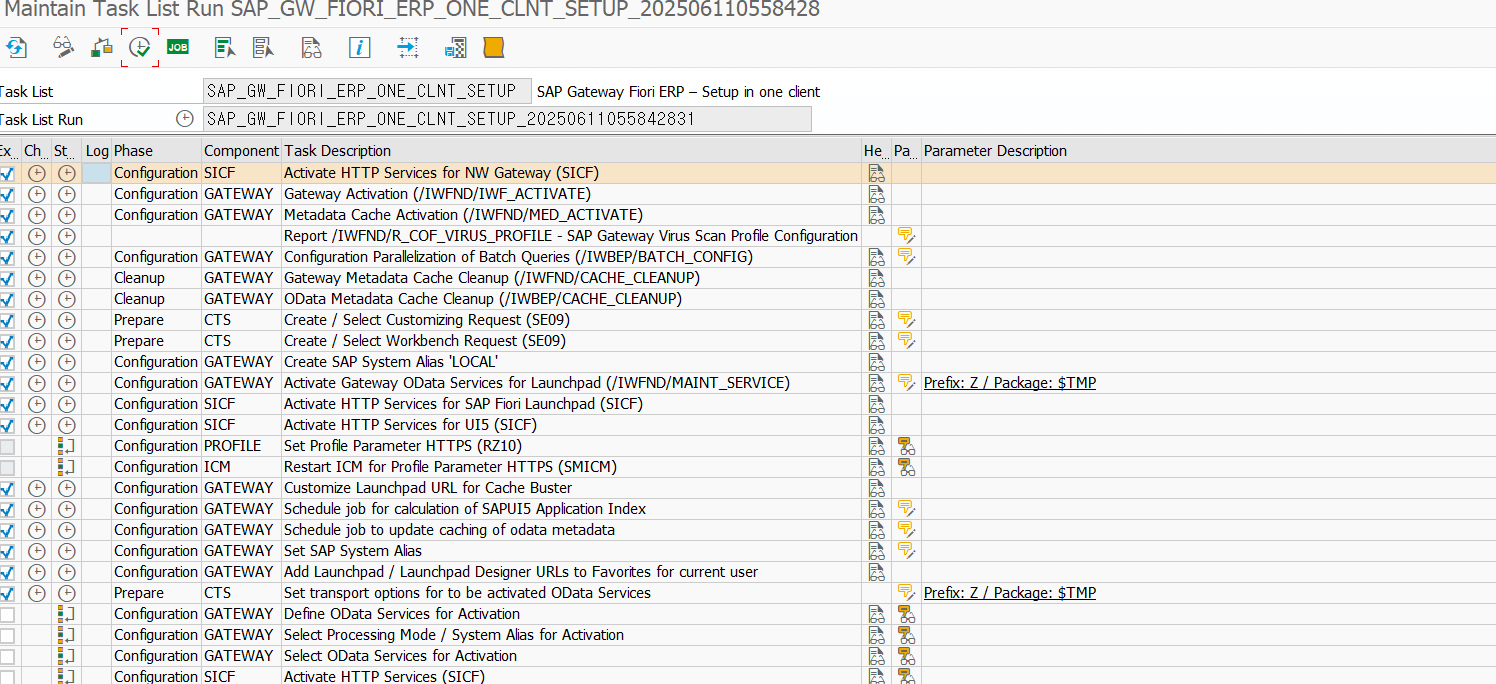The height and width of the screenshot is (684, 1496).
Task: Click the Task List Run name field
Action: (x=507, y=119)
